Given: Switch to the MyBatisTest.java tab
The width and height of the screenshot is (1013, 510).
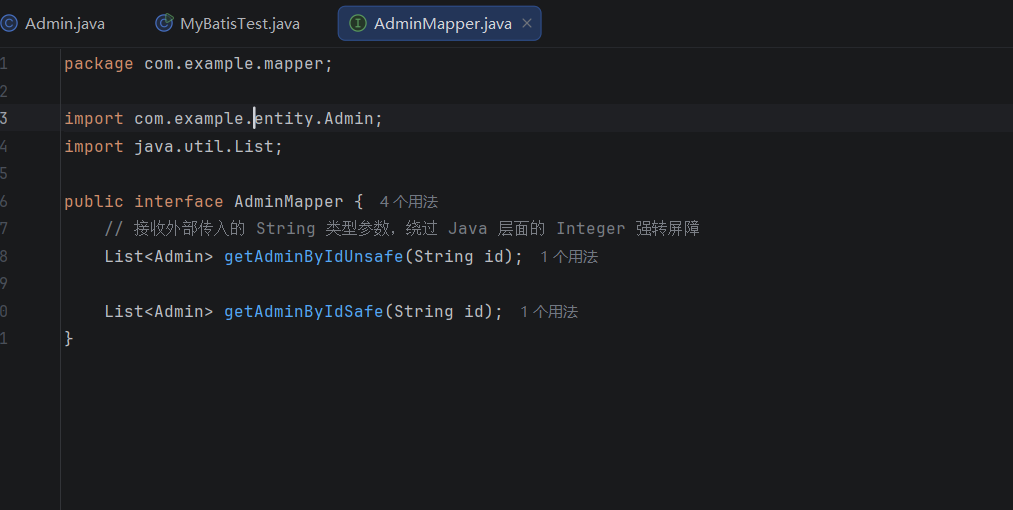Looking at the screenshot, I should (227, 24).
